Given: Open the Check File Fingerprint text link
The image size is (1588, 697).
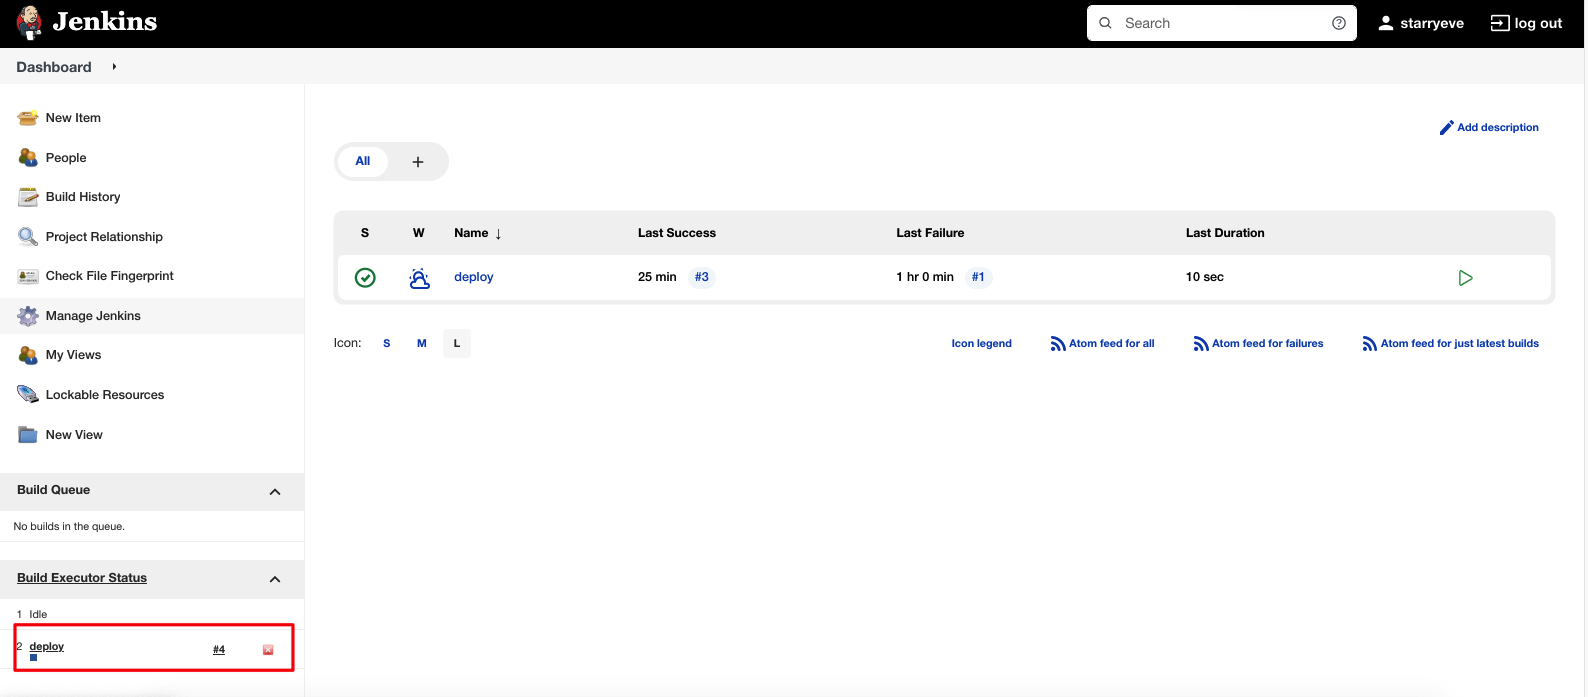Looking at the screenshot, I should (110, 276).
